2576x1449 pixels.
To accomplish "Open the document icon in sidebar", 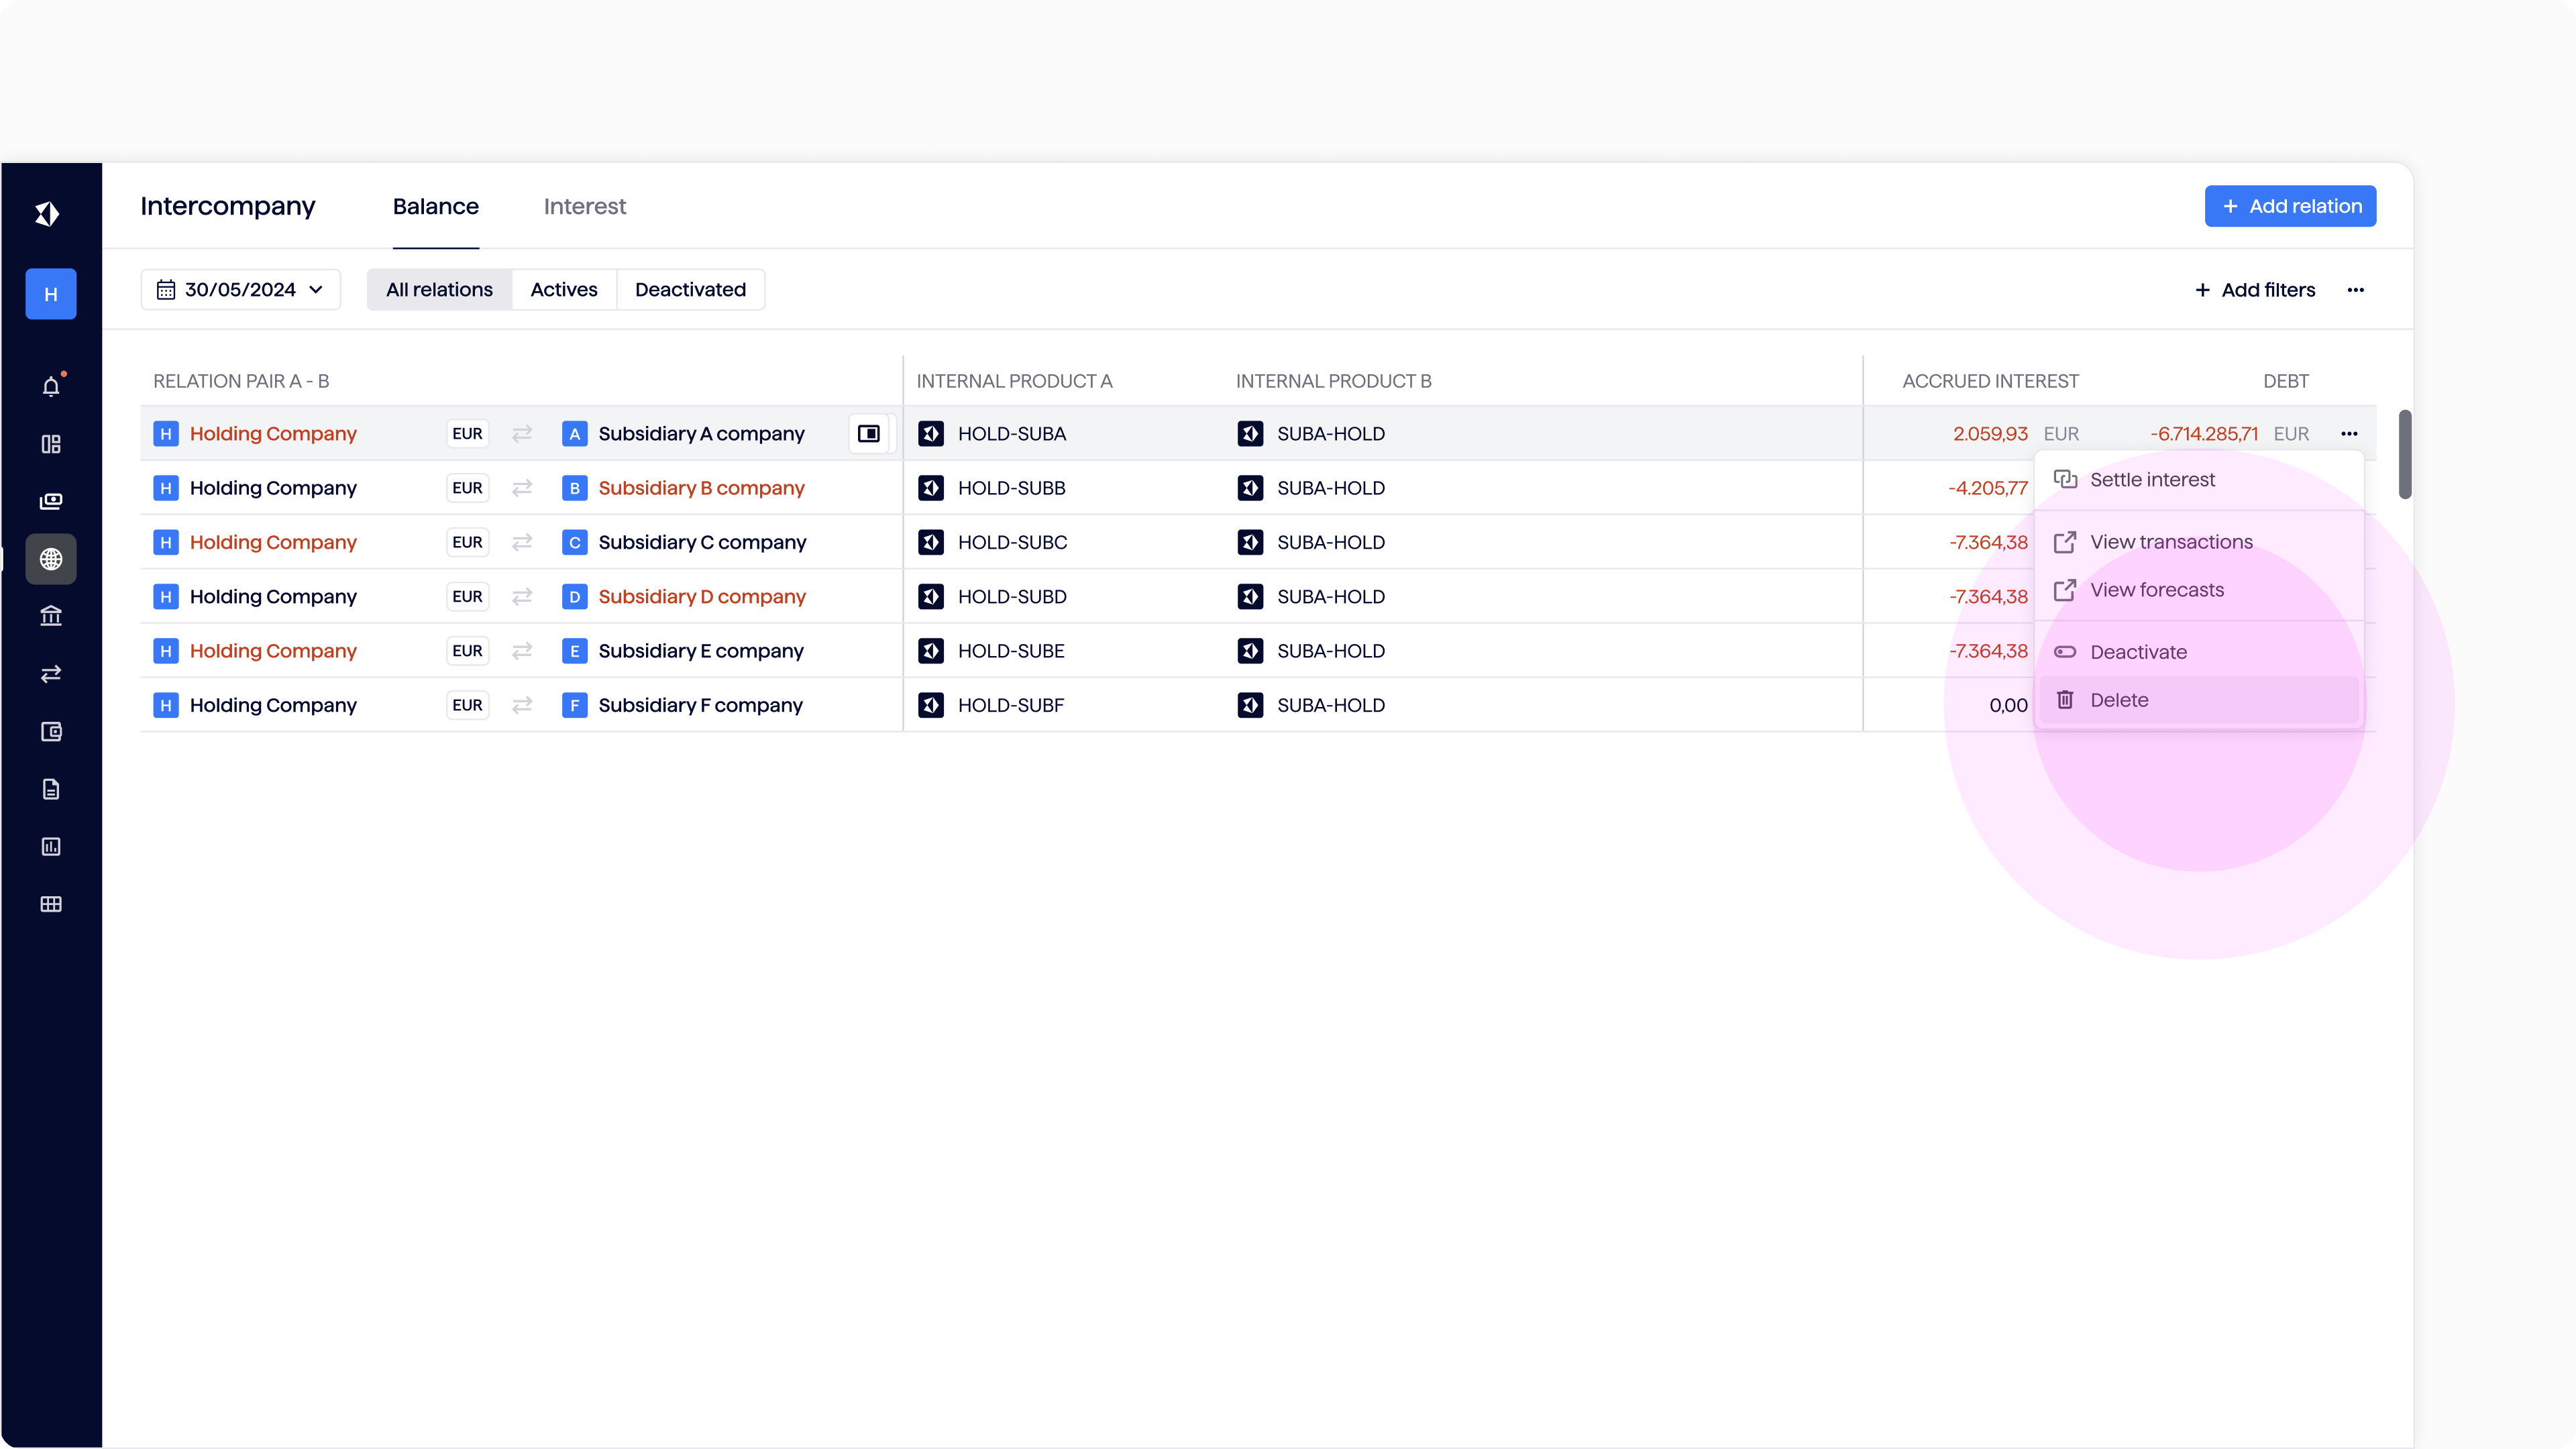I will 51,789.
